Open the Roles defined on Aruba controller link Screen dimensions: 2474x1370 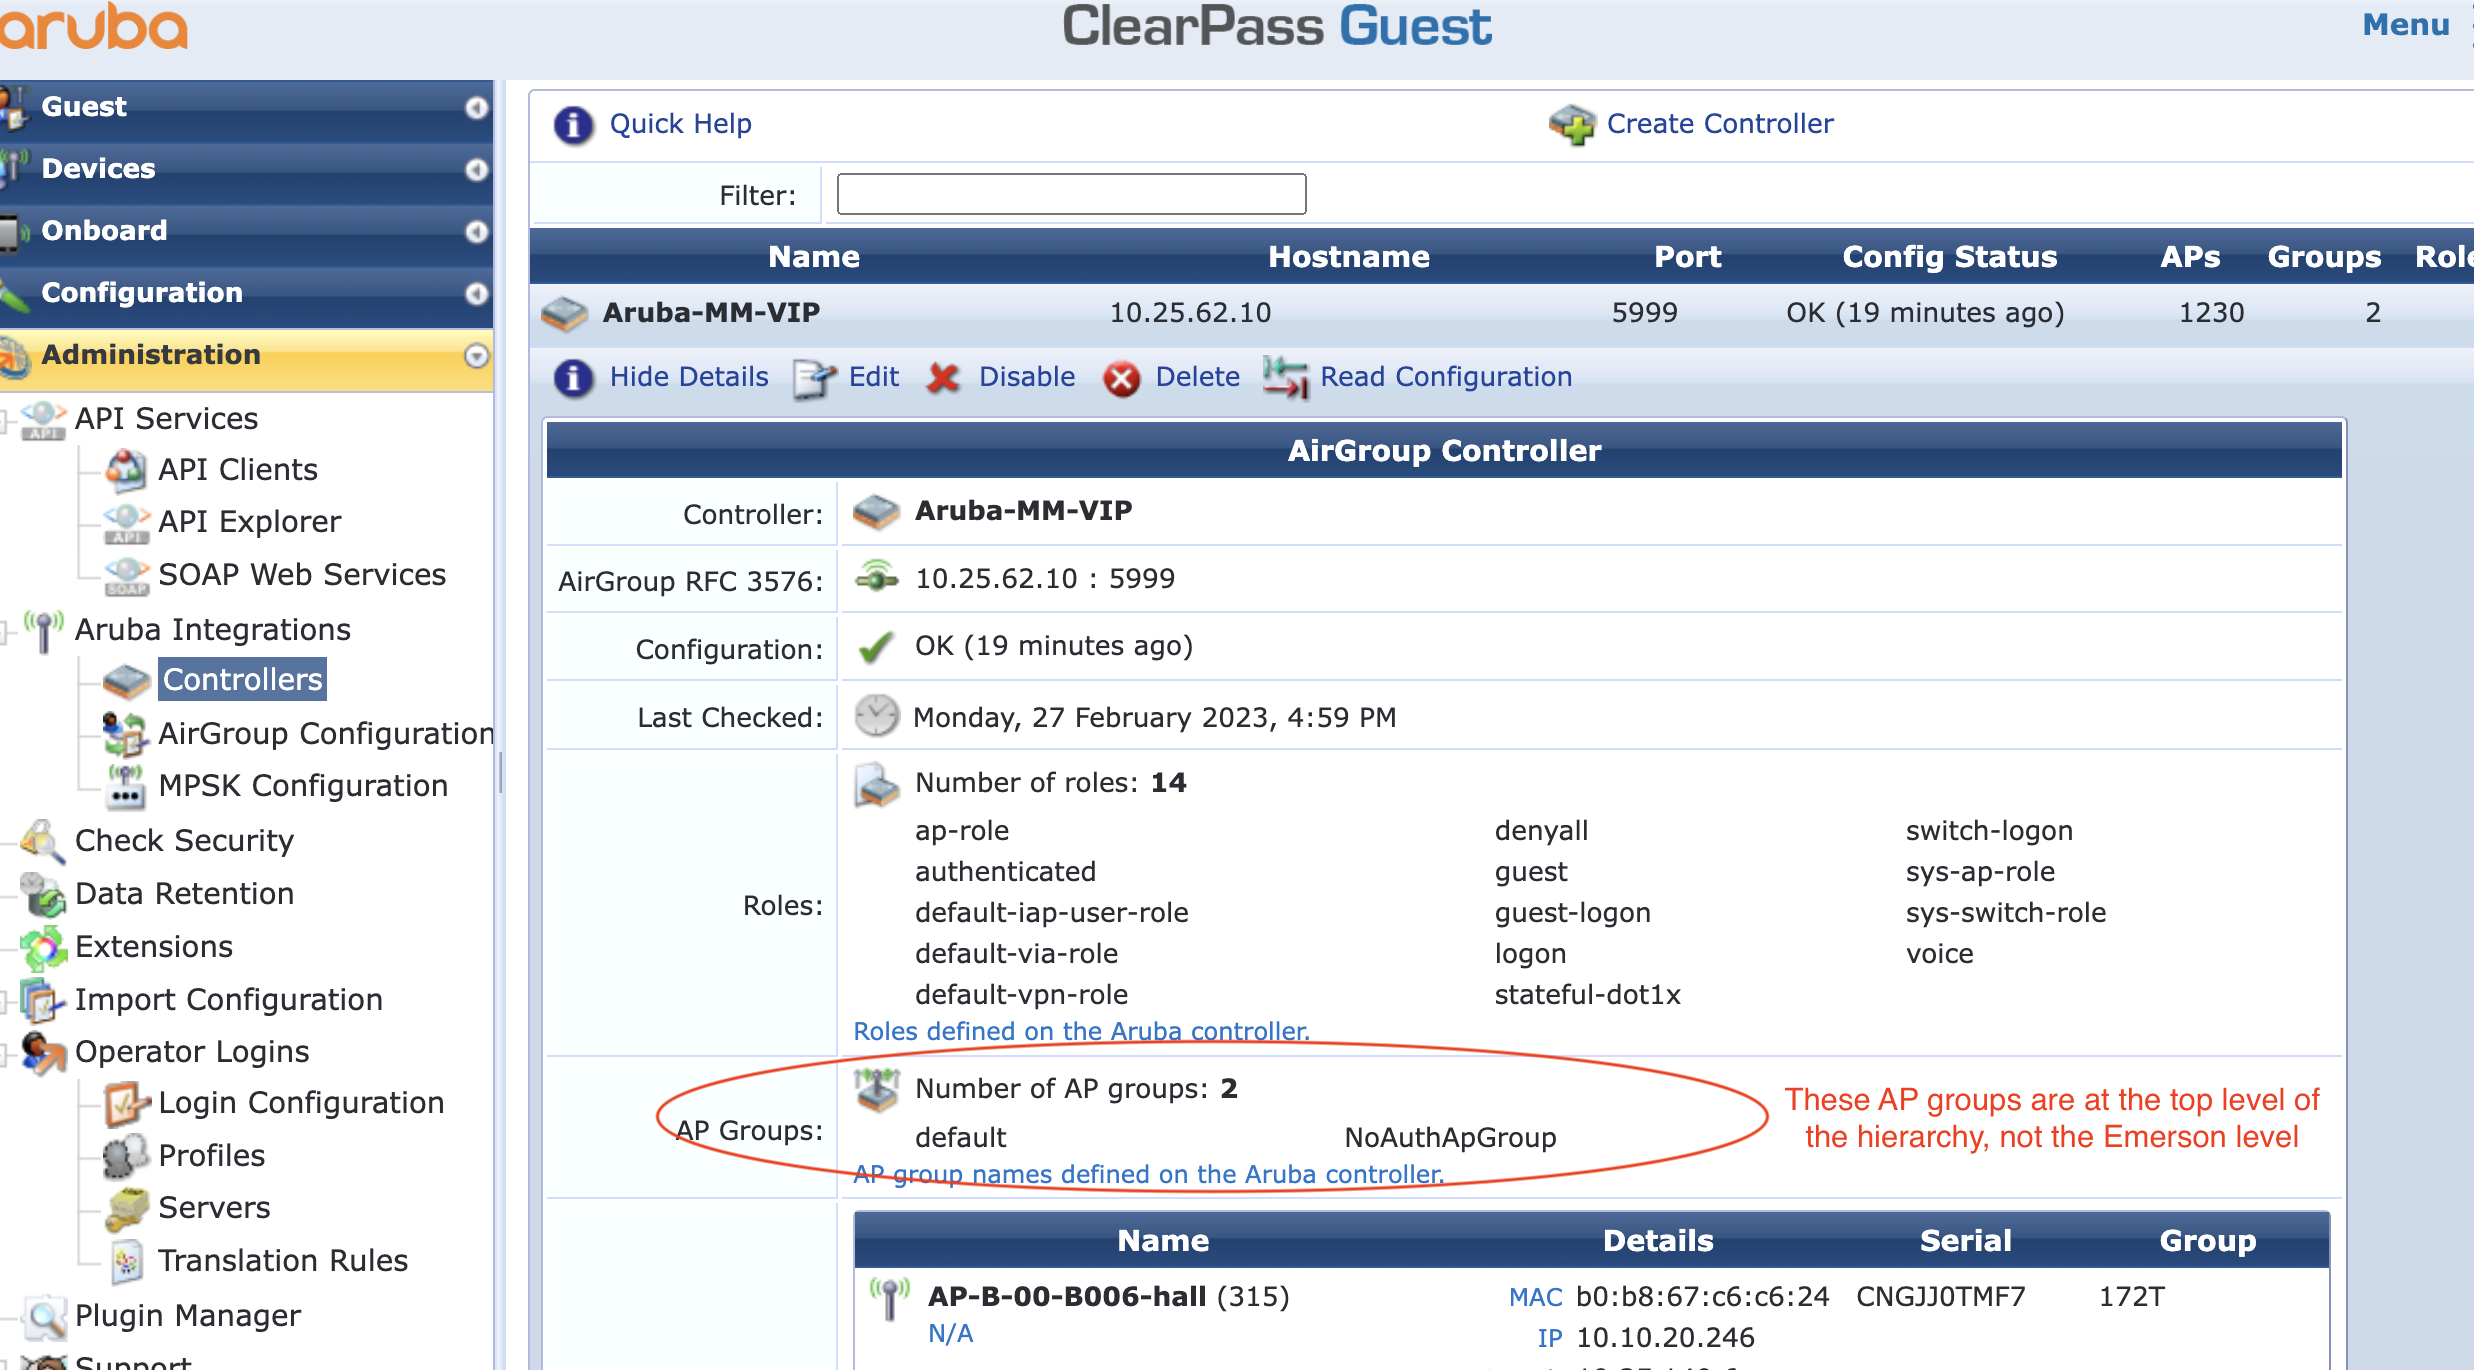point(1080,1031)
